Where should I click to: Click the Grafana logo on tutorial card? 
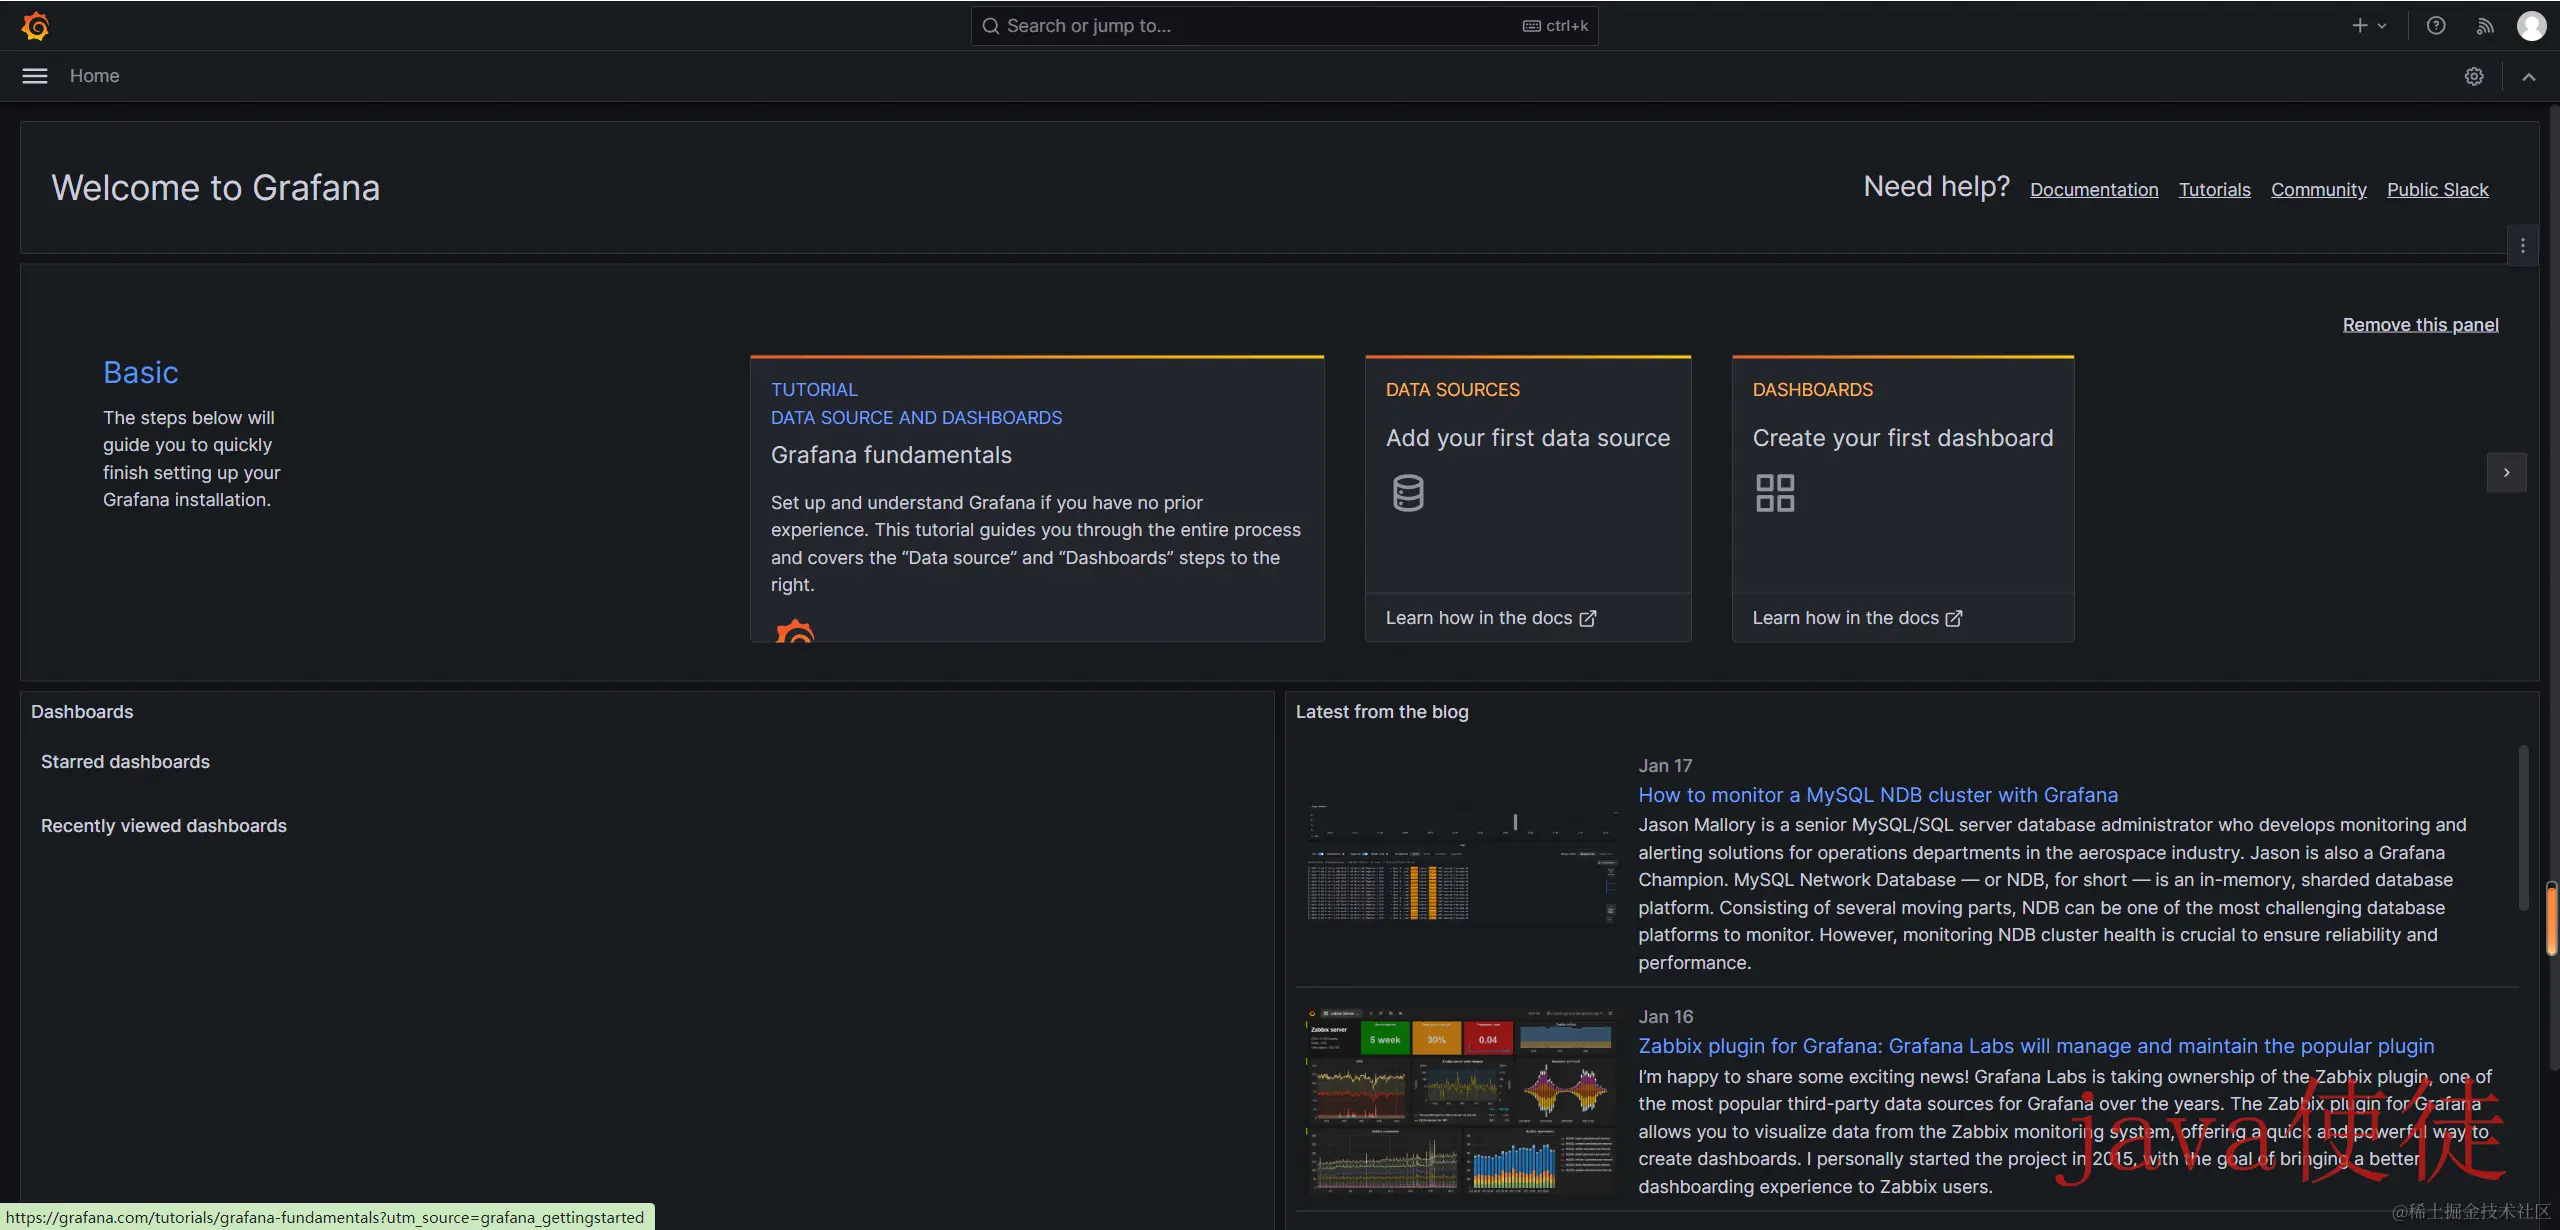[795, 631]
